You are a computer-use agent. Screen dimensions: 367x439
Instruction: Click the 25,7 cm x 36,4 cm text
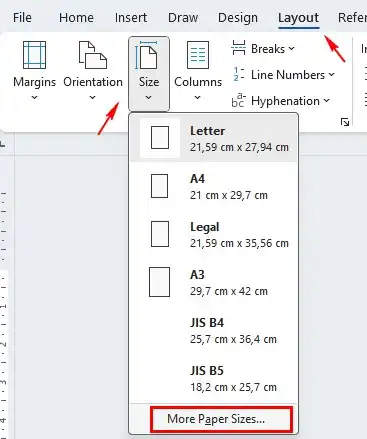coord(233,339)
